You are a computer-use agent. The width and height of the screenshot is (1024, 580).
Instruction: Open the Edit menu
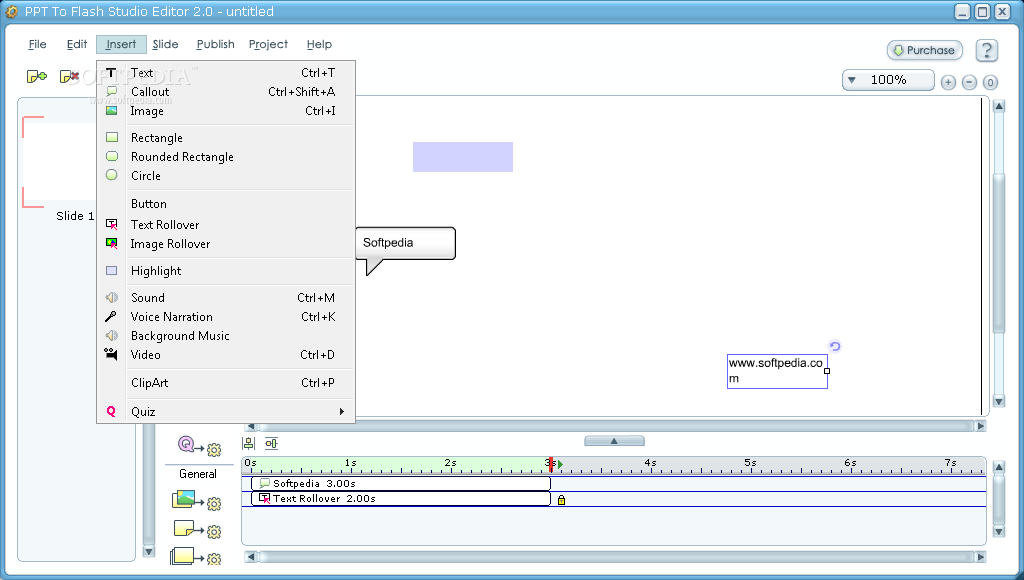pos(76,44)
